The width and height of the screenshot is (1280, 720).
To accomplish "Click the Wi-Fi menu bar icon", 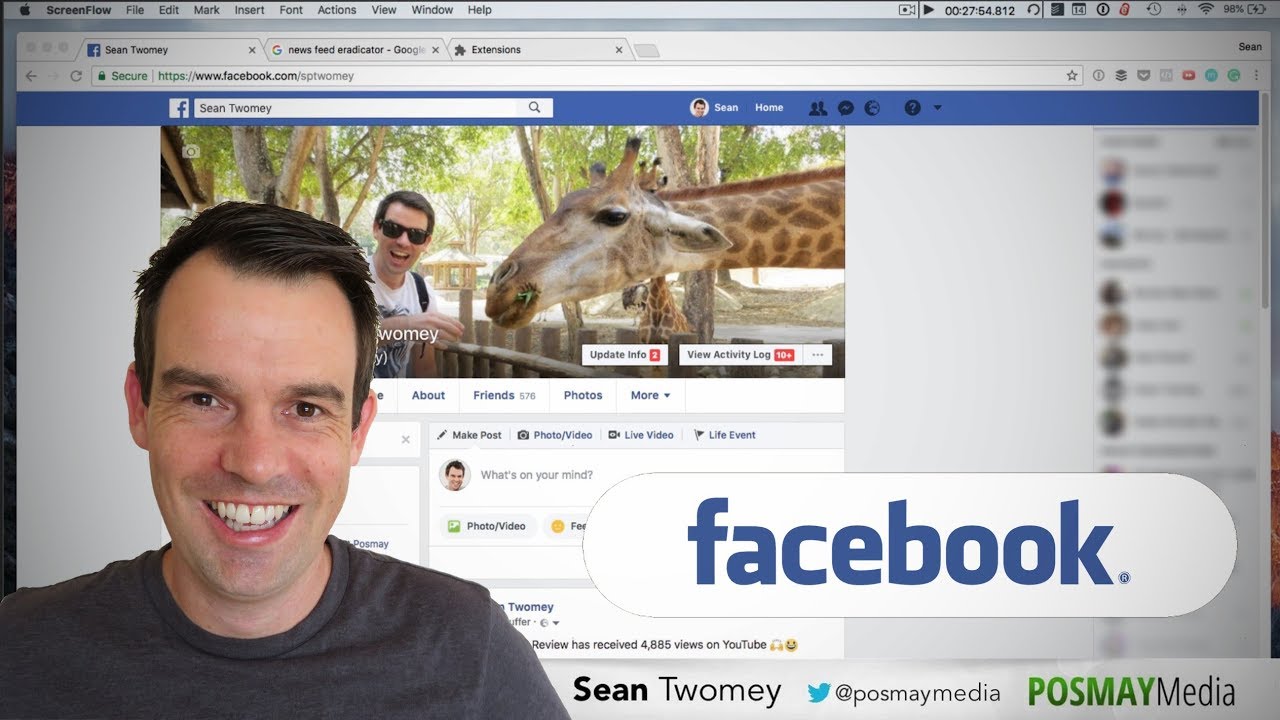I will coord(1205,10).
